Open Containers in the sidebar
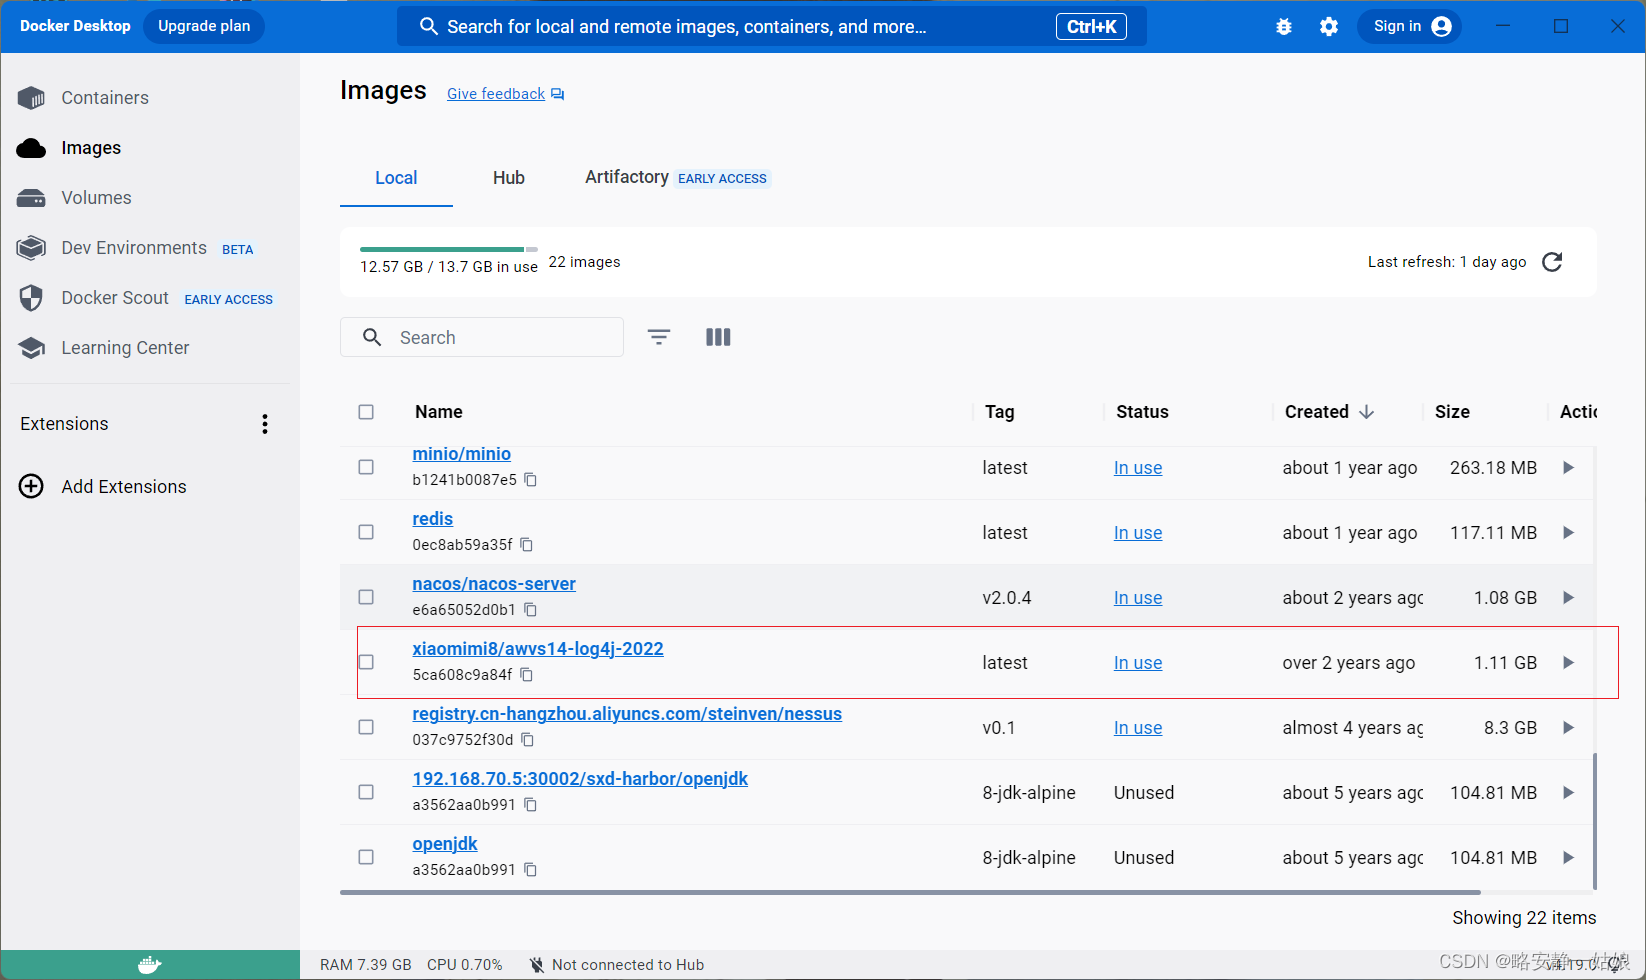1646x980 pixels. coord(105,98)
